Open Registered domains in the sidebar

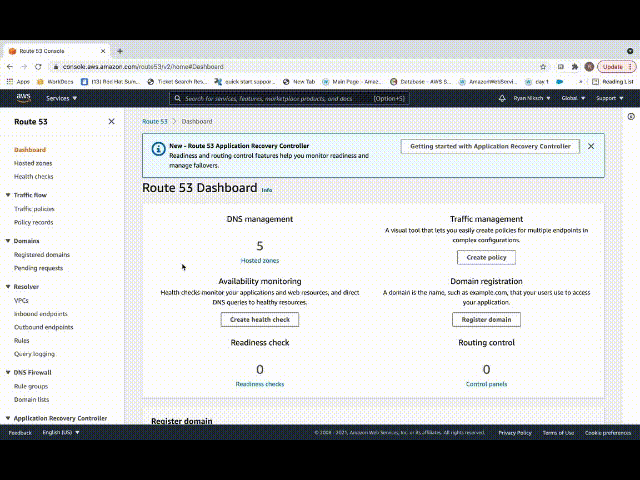tap(42, 255)
